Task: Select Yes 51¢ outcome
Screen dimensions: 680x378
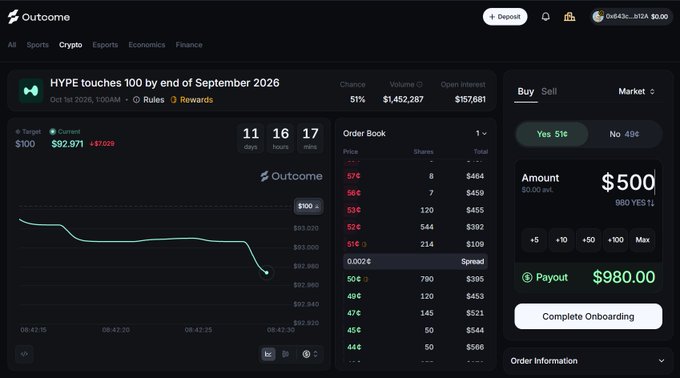Action: coord(552,134)
